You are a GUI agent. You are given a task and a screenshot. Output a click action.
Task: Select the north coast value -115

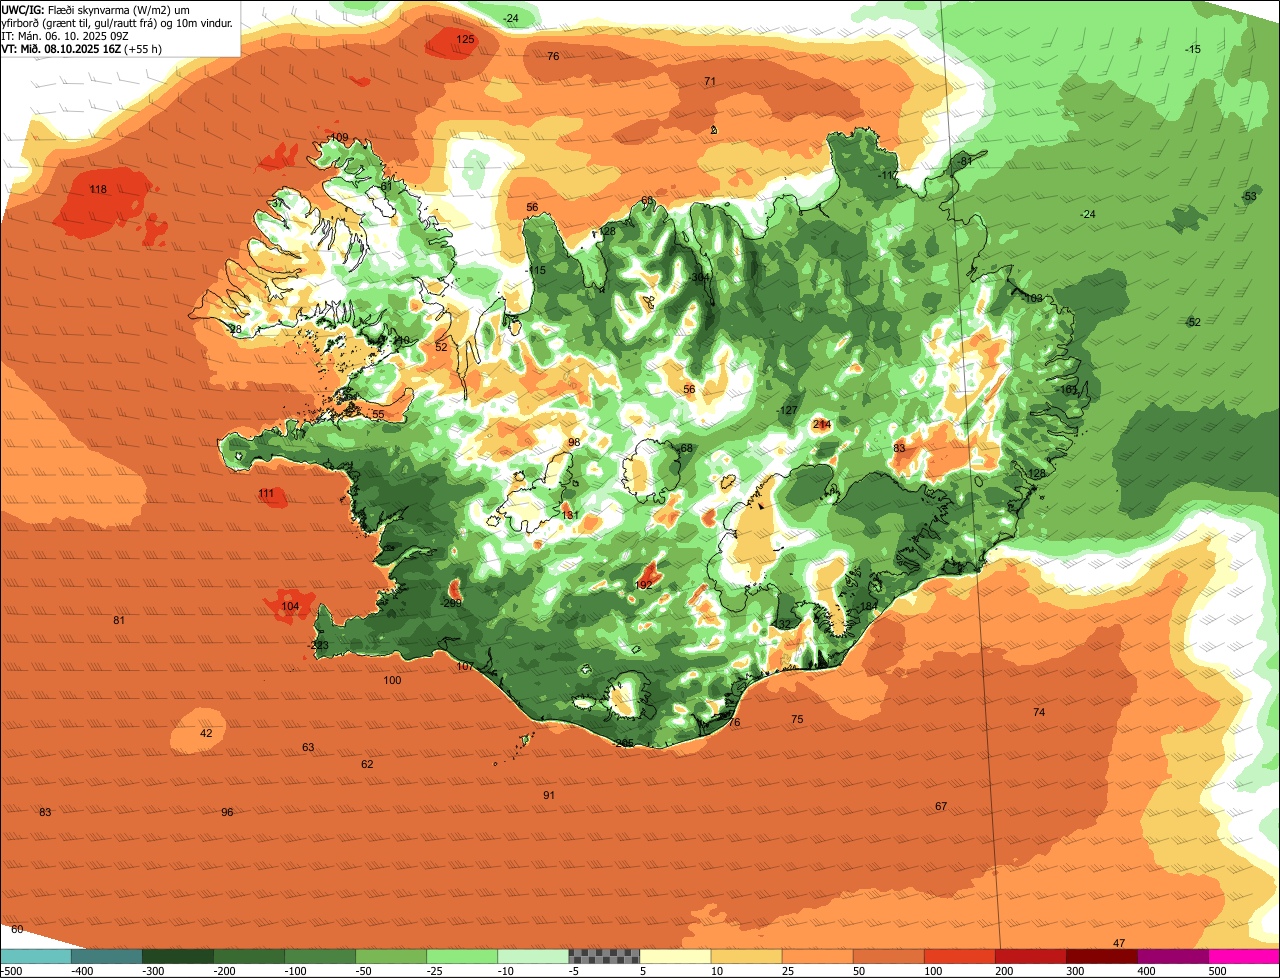click(x=536, y=270)
